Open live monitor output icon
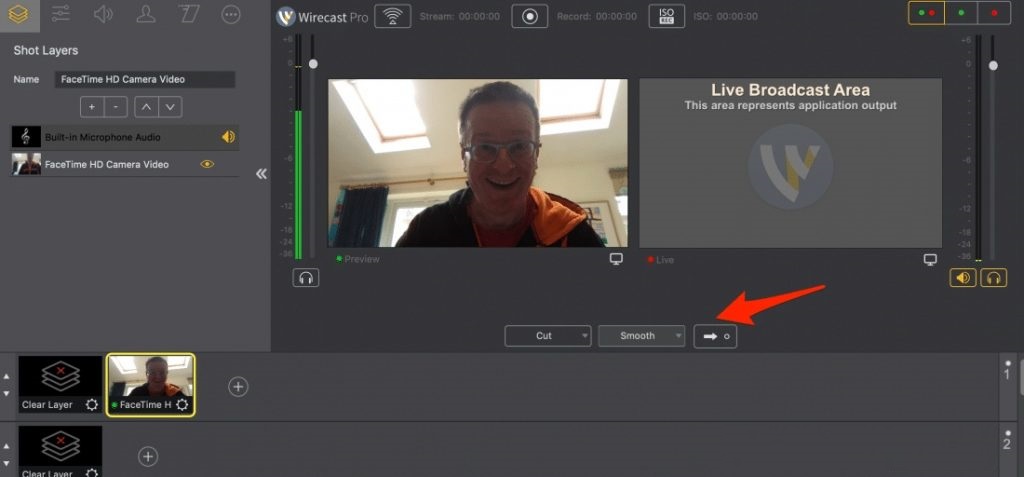Image resolution: width=1024 pixels, height=477 pixels. (931, 259)
